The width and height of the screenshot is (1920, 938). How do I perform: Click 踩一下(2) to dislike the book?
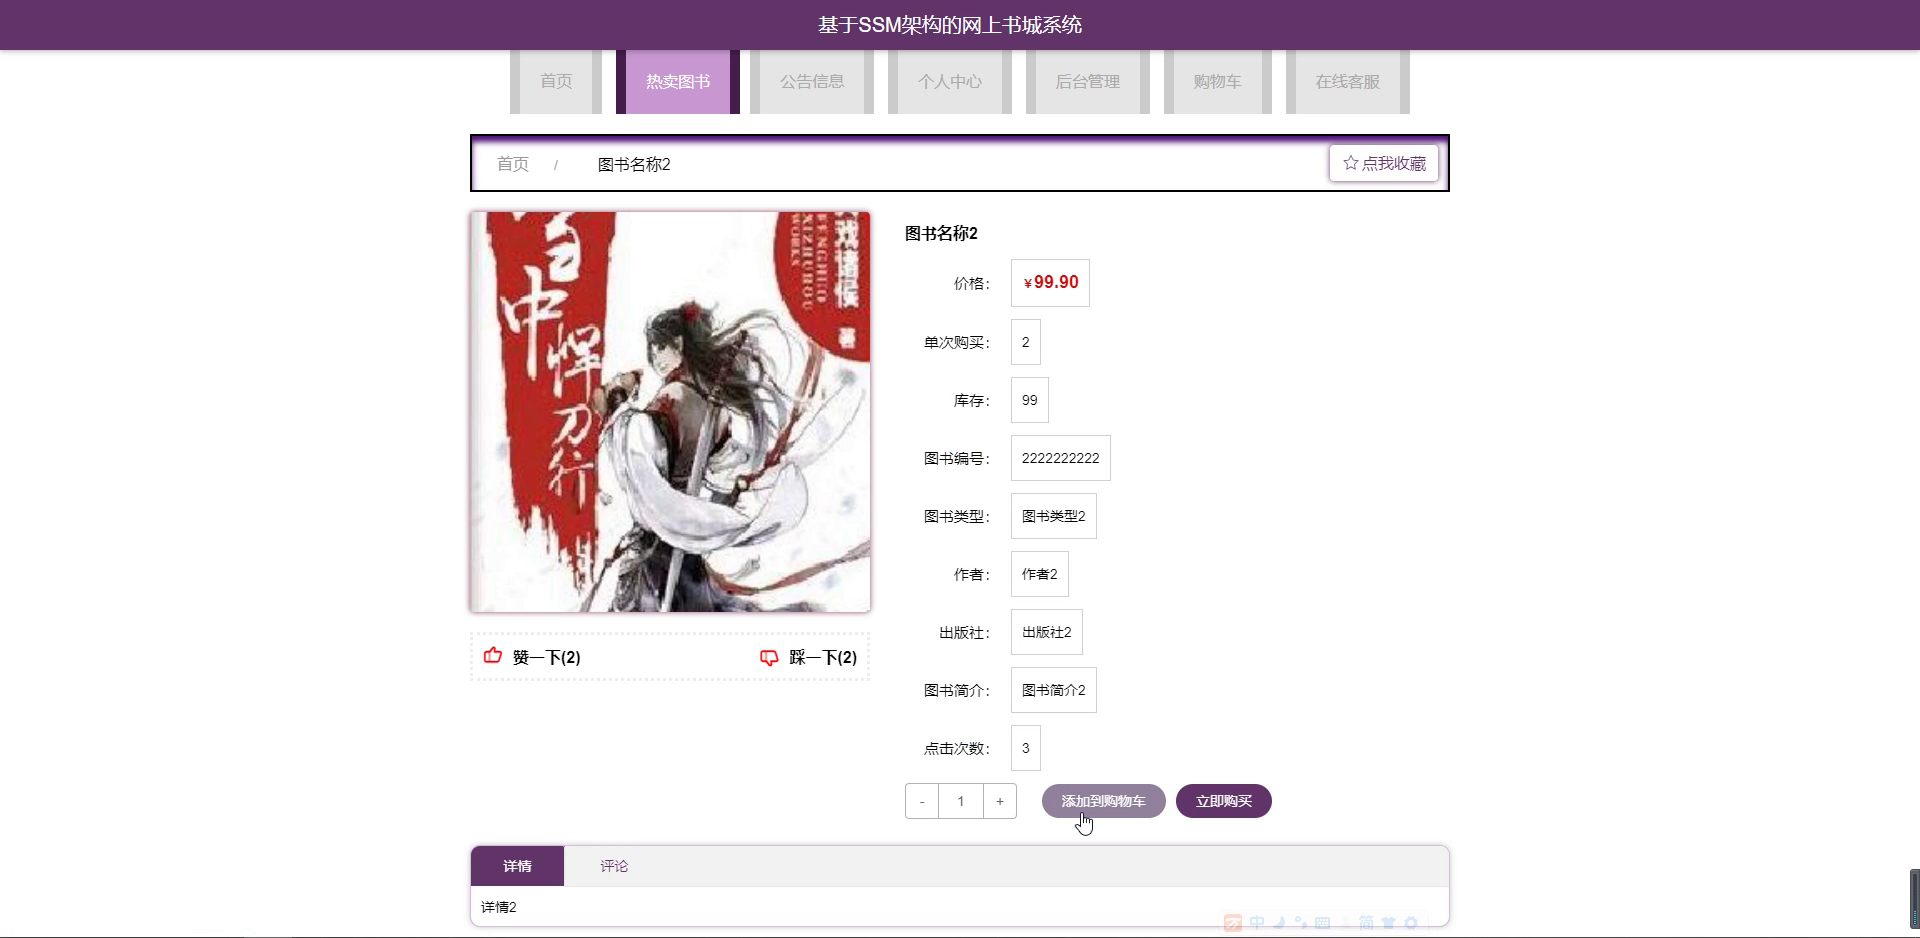coord(808,657)
